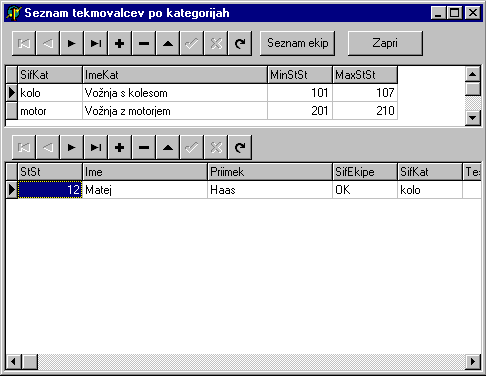This screenshot has height=377, width=486.
Task: Select the 'Haas' surname cell
Action: click(x=270, y=190)
